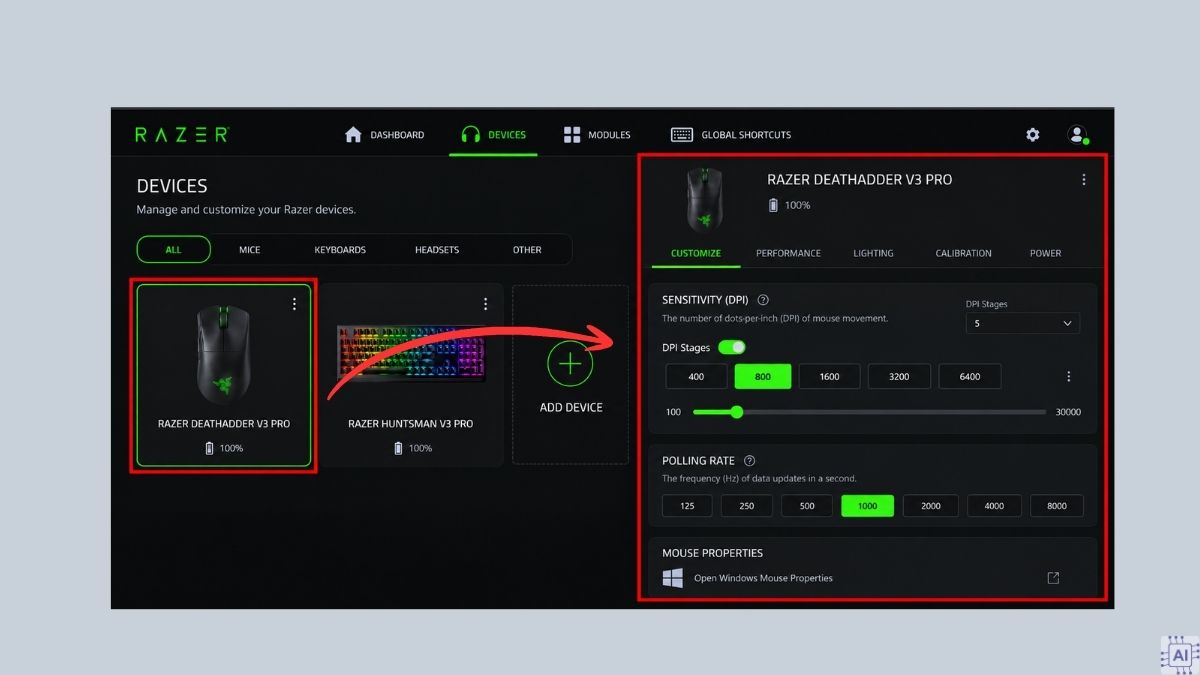Open Huntsman card three-dot menu
Screen dimensions: 1200x675
coord(486,304)
